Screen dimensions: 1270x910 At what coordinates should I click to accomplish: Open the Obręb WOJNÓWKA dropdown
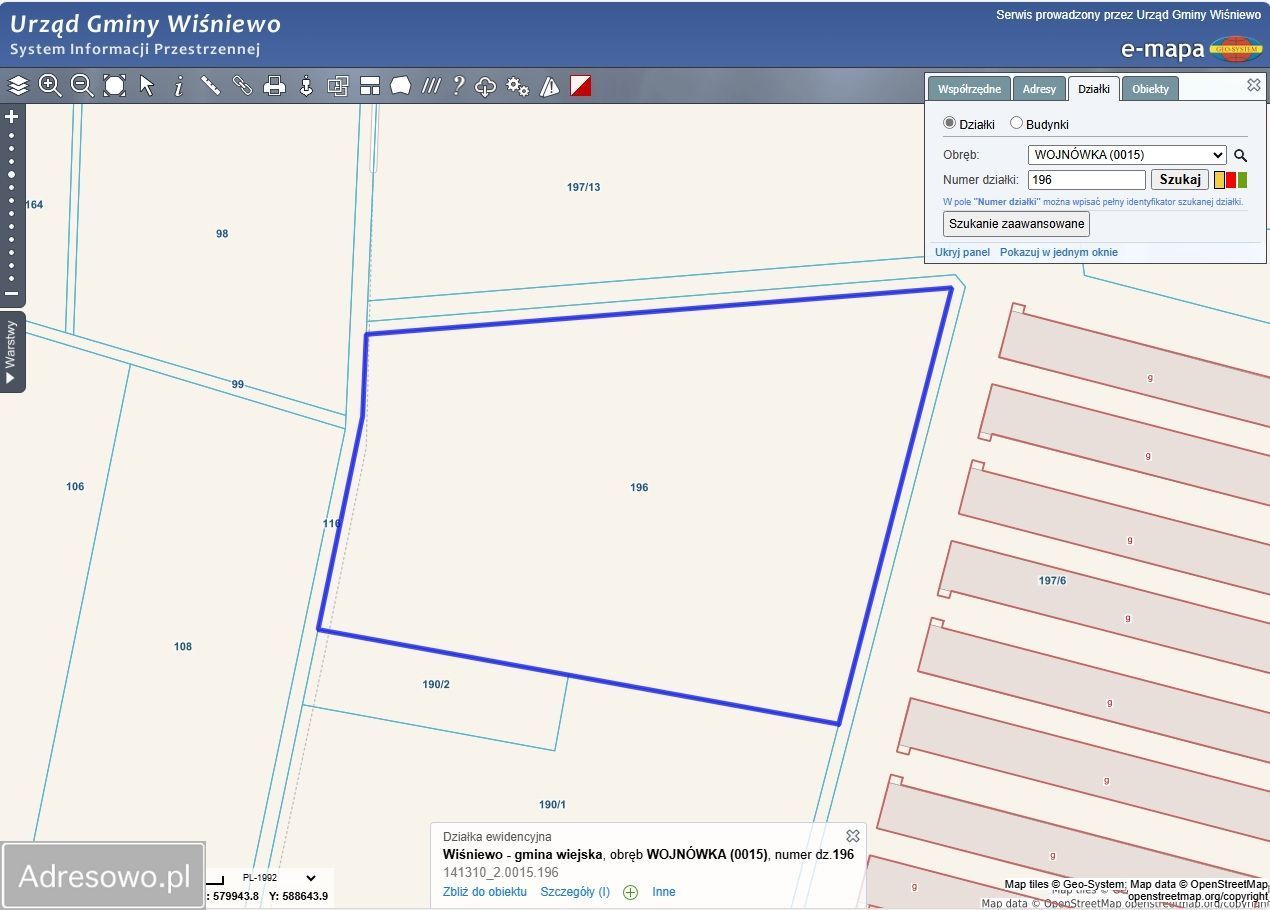[x=1127, y=155]
